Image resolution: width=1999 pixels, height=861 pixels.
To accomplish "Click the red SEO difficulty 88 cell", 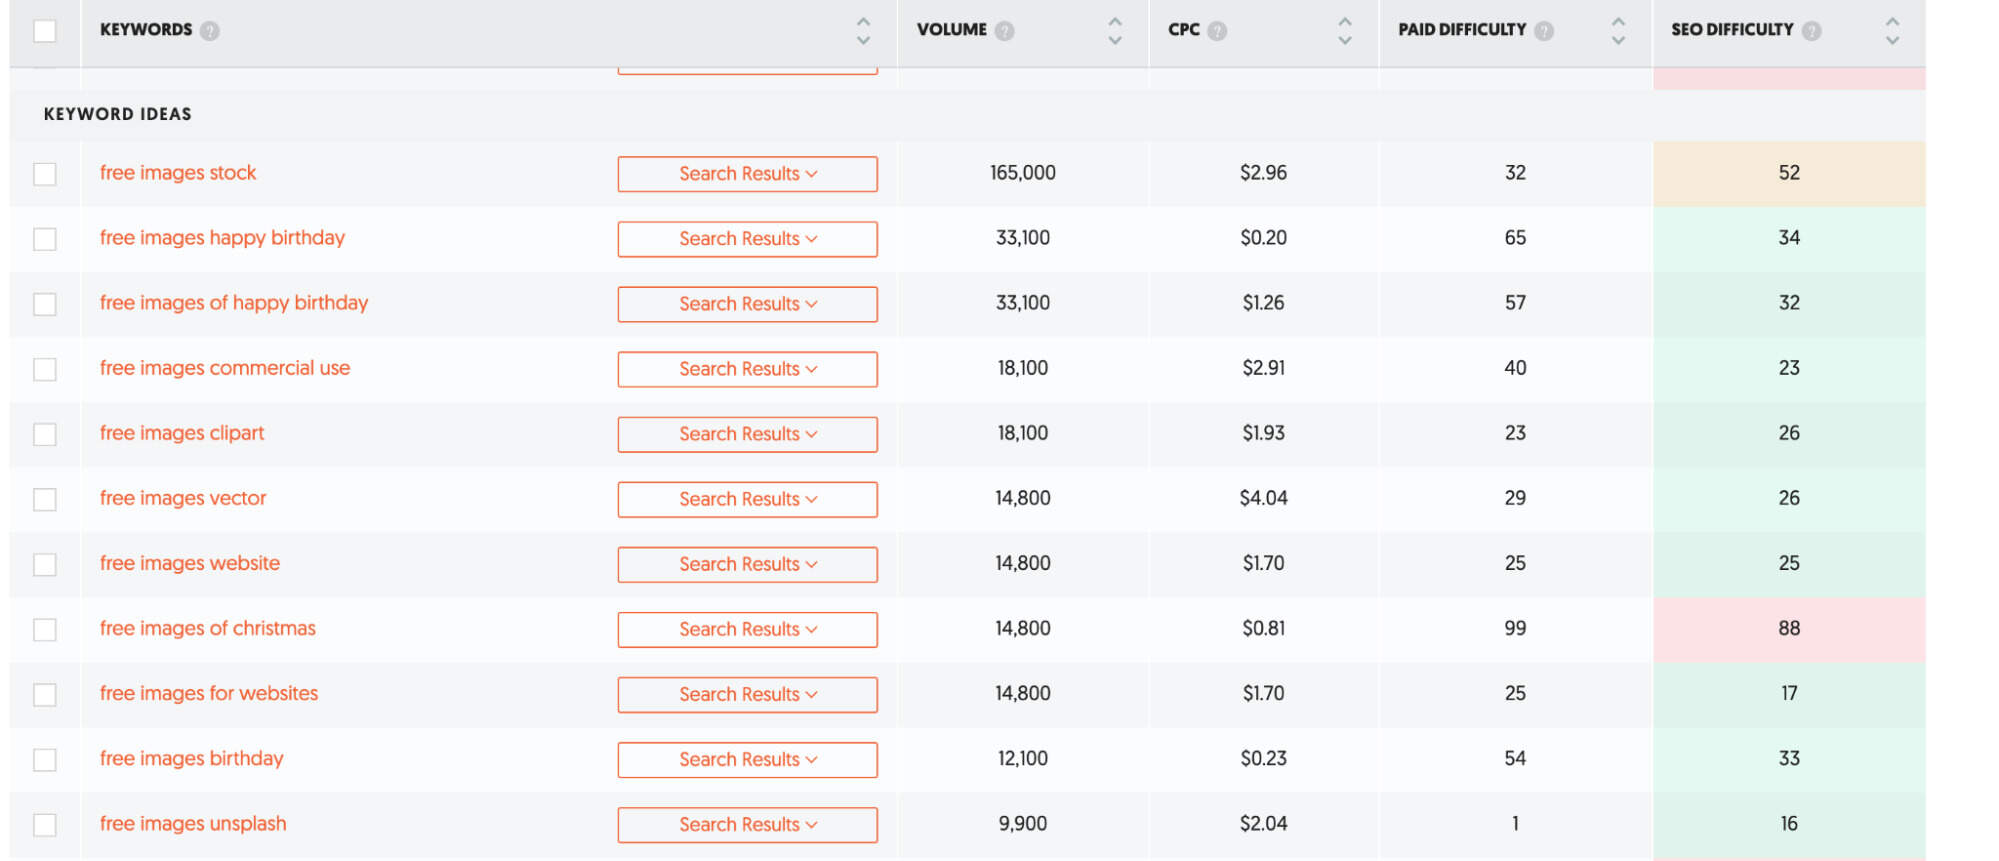I will click(1788, 629).
